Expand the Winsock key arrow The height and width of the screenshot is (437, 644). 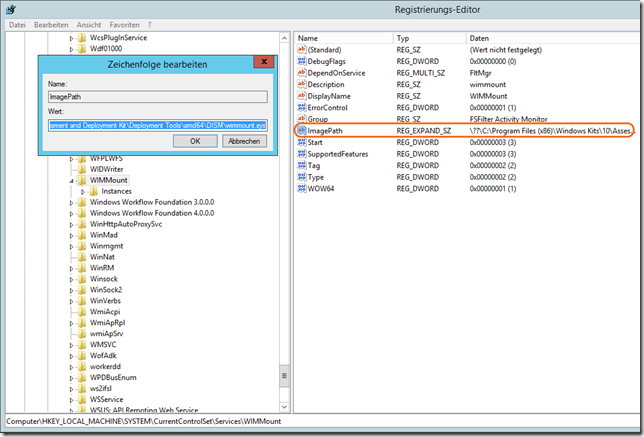[x=72, y=279]
